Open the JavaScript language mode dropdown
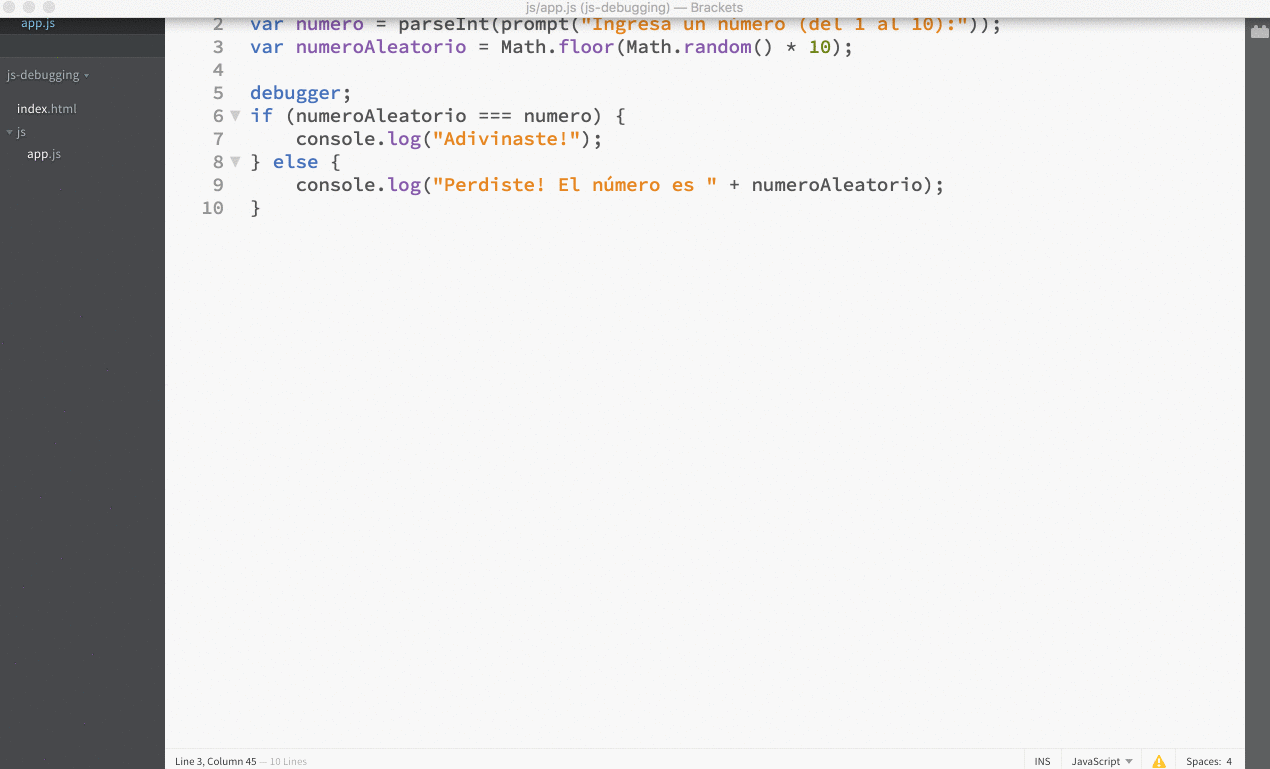Viewport: 1270px width, 769px height. pos(1102,761)
